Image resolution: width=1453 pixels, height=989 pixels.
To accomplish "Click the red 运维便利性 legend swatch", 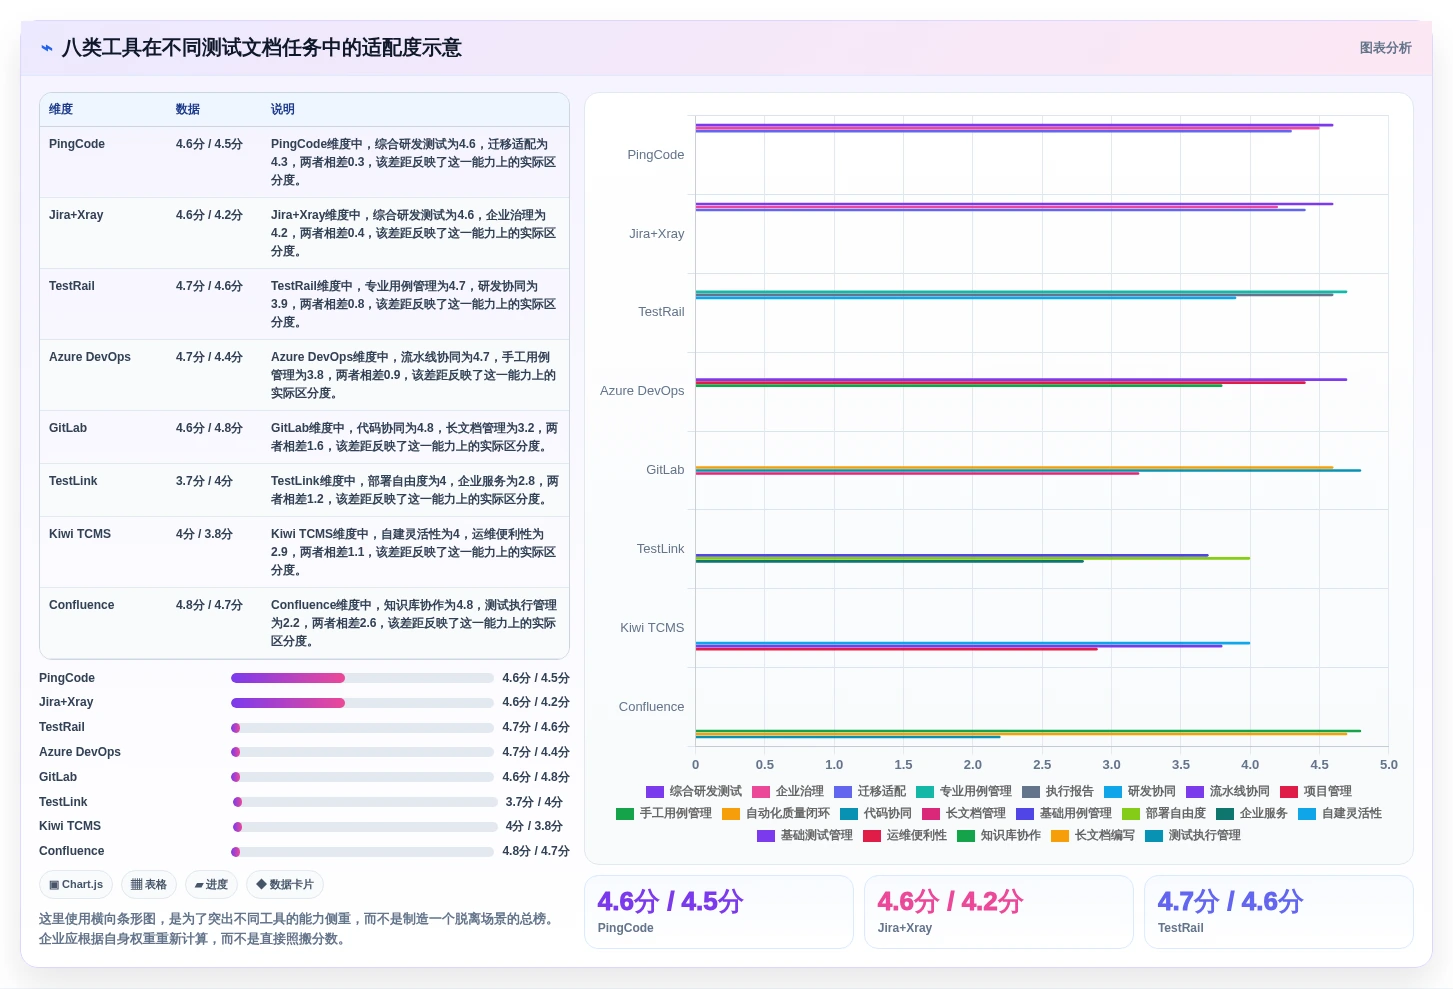I will [872, 836].
